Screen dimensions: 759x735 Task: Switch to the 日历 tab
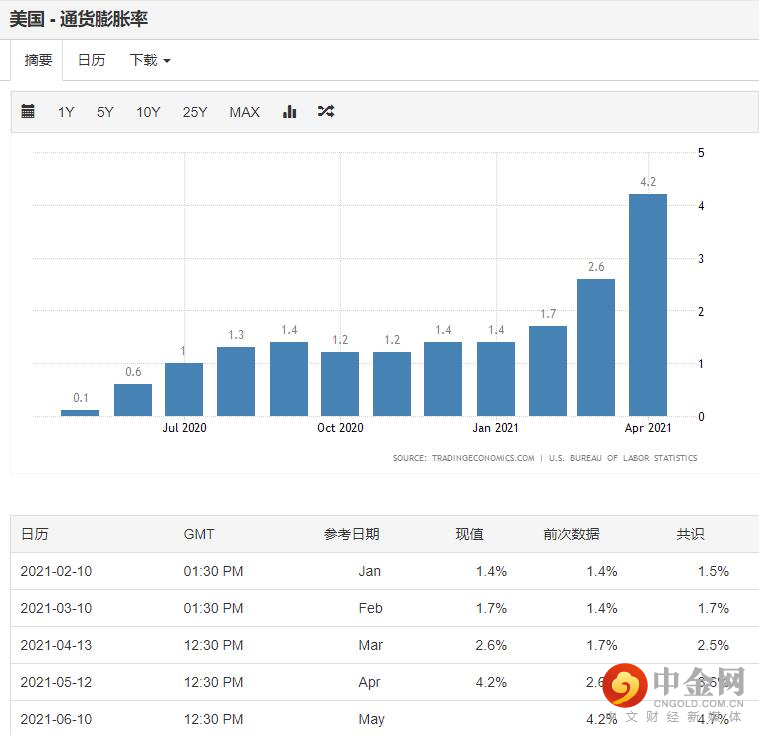91,60
